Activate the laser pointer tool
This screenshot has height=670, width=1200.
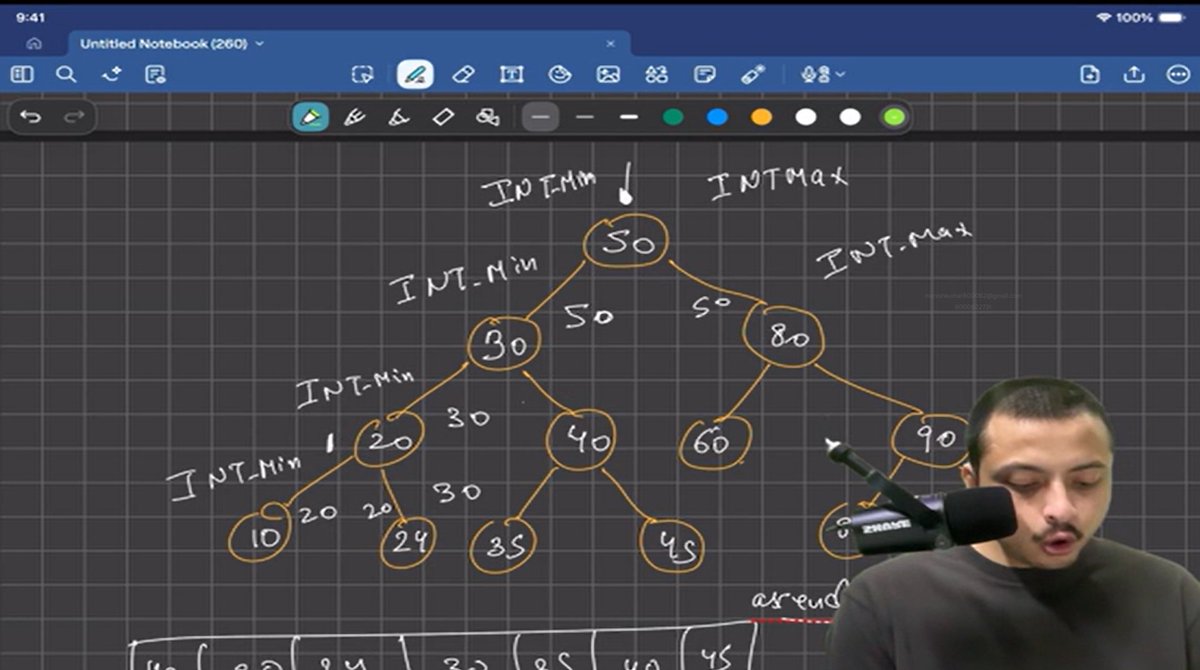point(752,73)
